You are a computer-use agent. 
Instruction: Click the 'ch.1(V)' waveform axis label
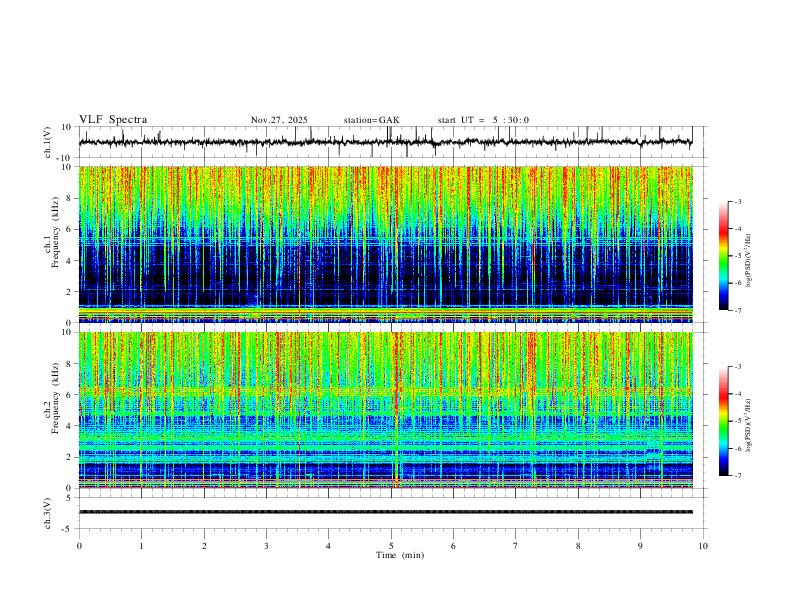point(48,142)
